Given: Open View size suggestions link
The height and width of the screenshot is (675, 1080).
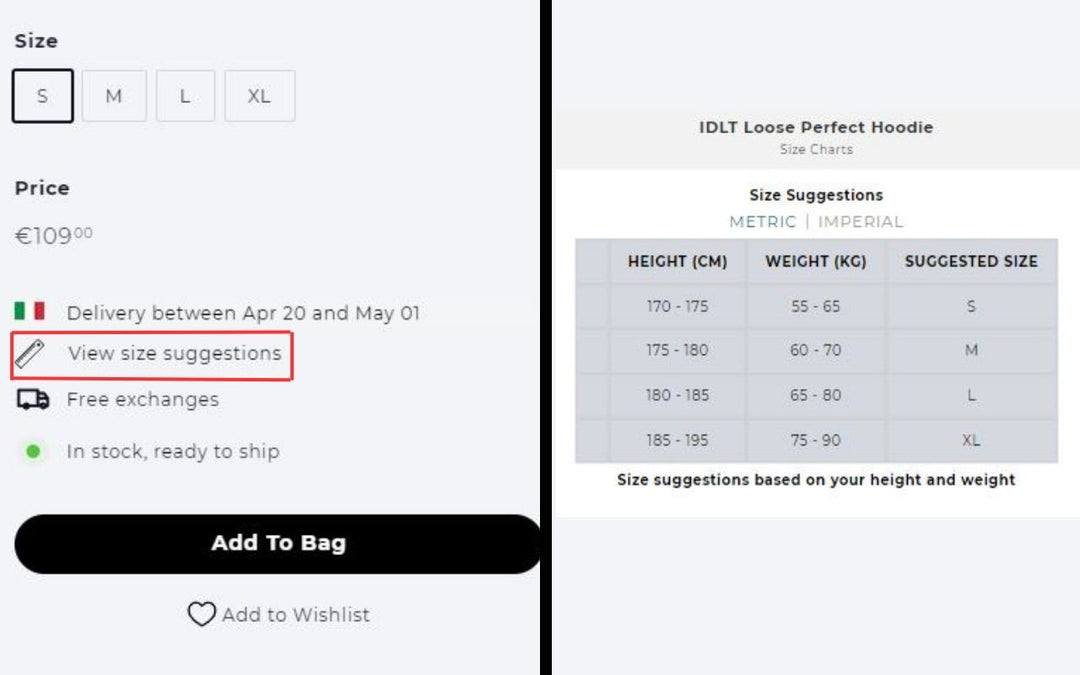Looking at the screenshot, I should tap(174, 354).
